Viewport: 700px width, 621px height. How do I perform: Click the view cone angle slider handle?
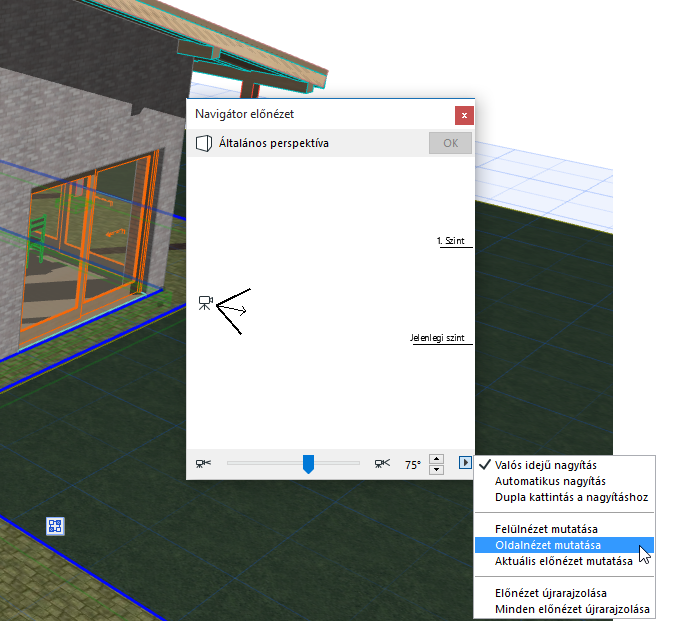[x=308, y=464]
